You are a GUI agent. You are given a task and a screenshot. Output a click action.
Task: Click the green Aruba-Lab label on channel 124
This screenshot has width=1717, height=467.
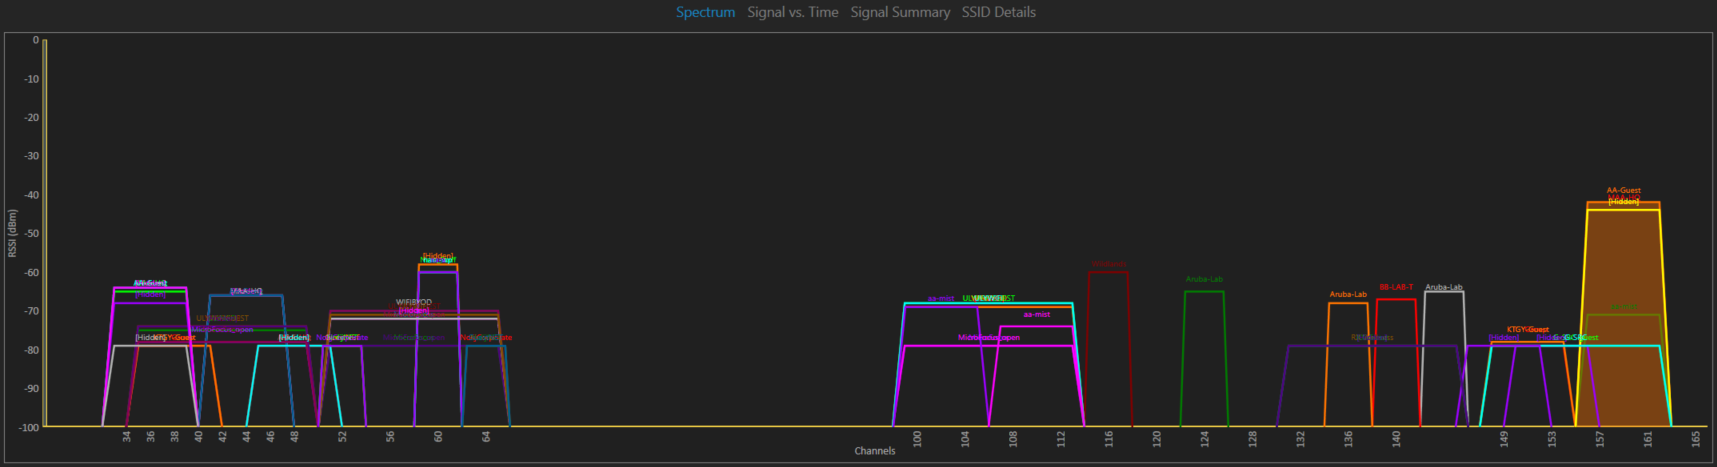coord(1204,280)
